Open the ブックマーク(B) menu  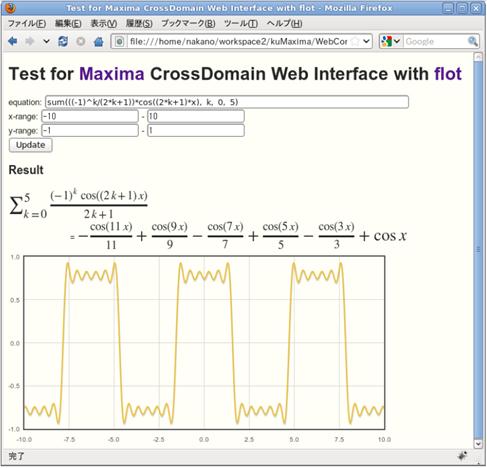(188, 24)
